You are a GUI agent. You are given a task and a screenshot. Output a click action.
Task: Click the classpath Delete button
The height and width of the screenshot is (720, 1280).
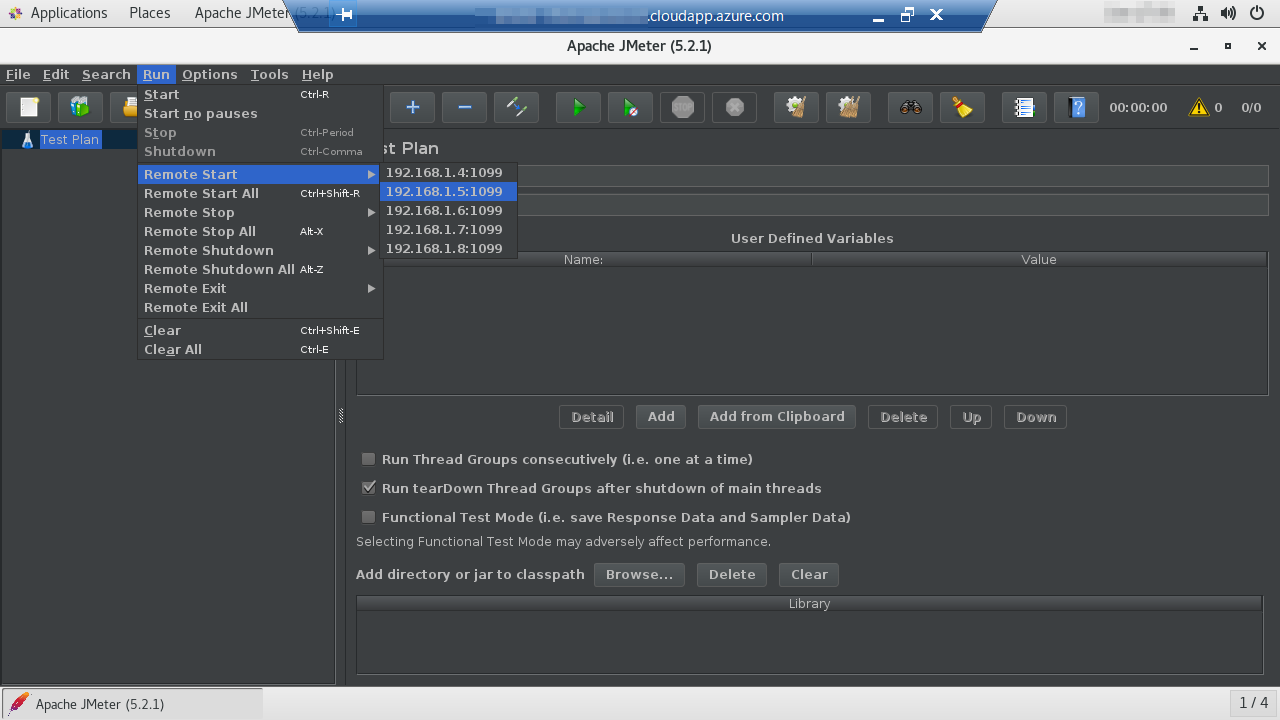pos(732,574)
